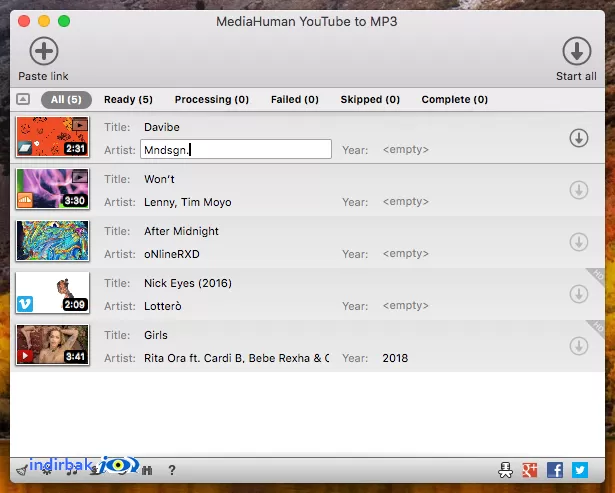
Task: Click the broom cleanup icon
Action: 22,470
